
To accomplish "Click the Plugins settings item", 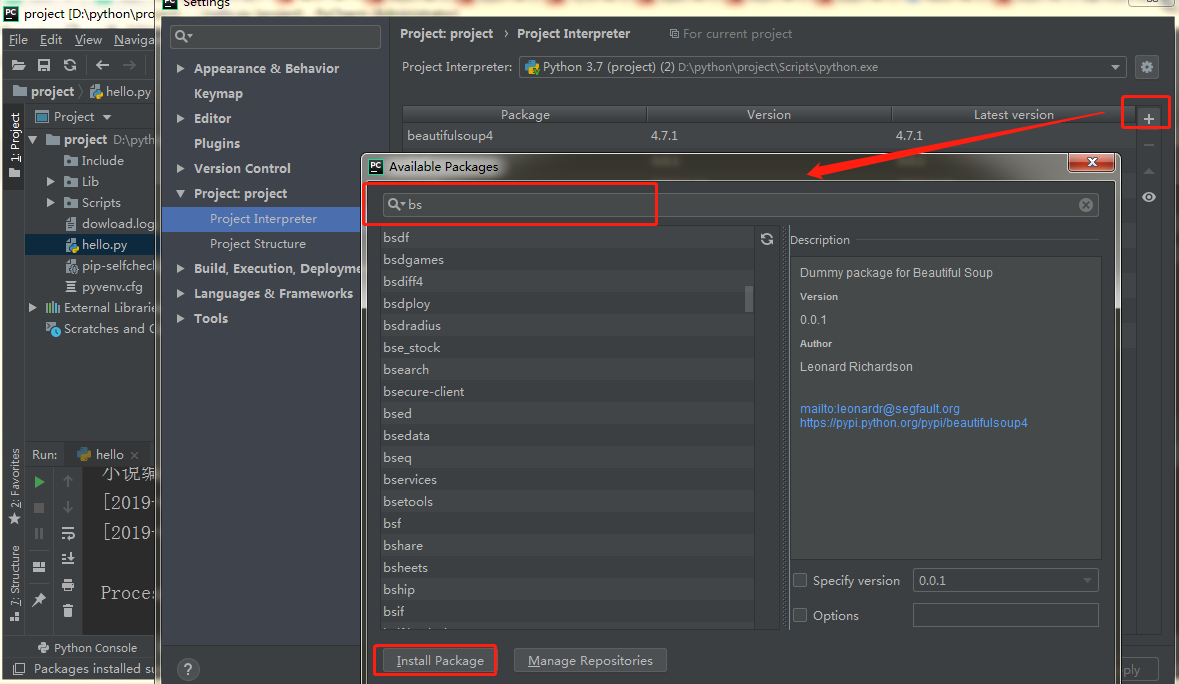I will (x=217, y=144).
